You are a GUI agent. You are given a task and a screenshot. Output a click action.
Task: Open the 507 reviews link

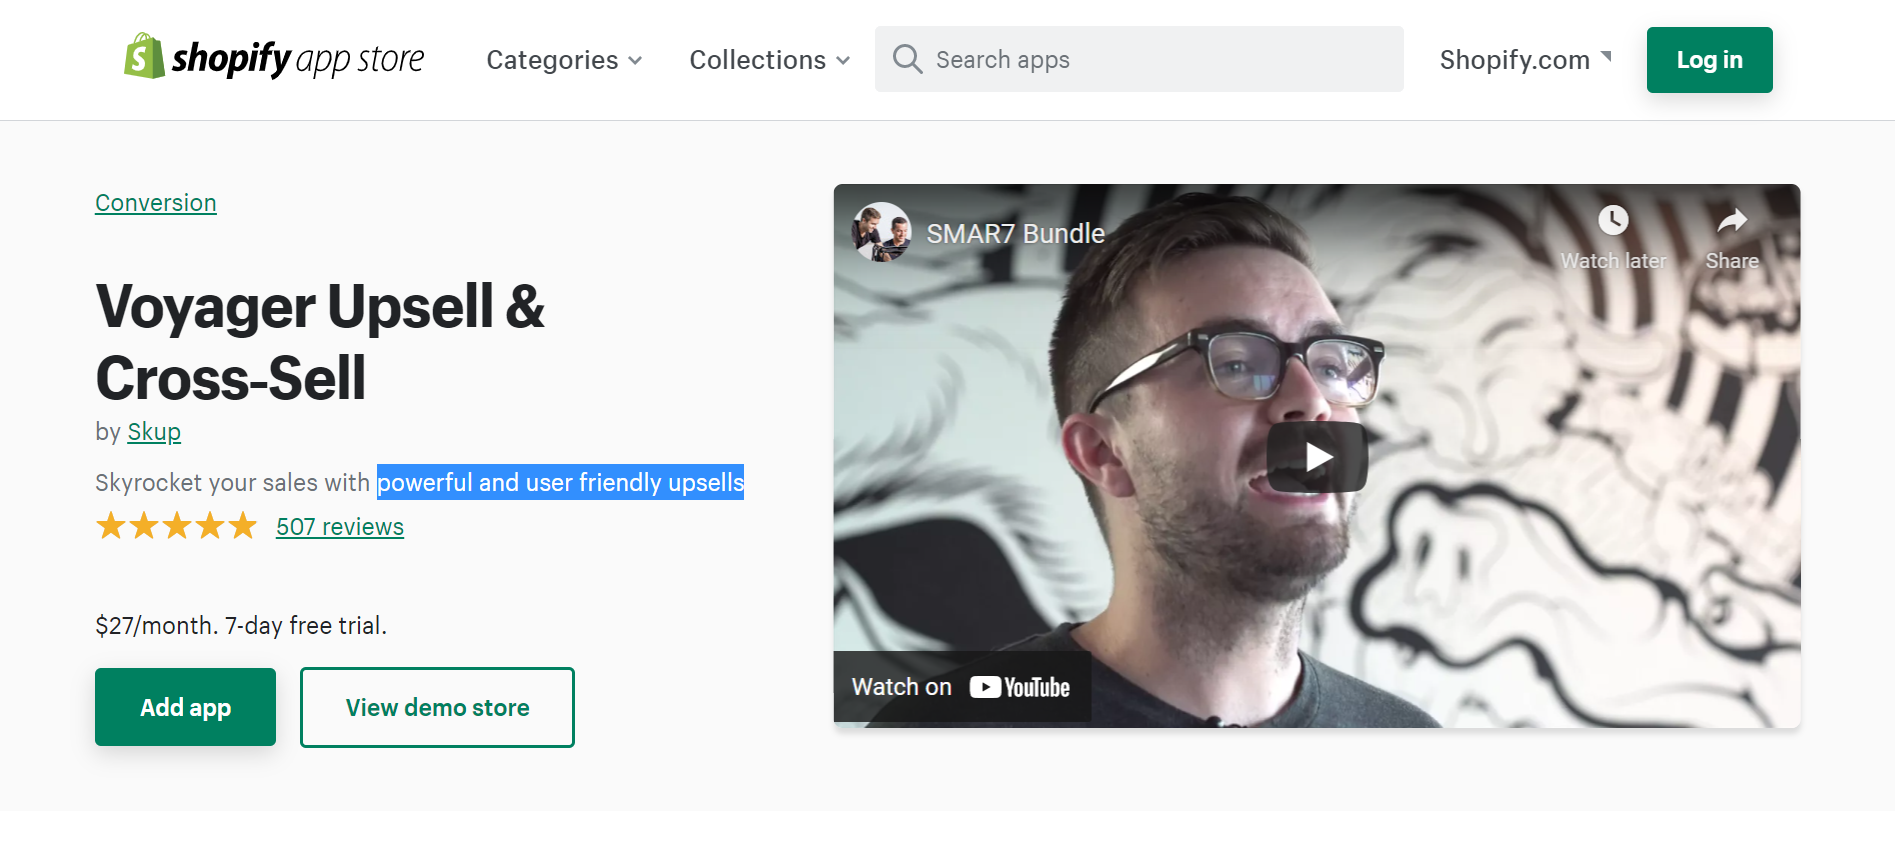[x=340, y=527]
